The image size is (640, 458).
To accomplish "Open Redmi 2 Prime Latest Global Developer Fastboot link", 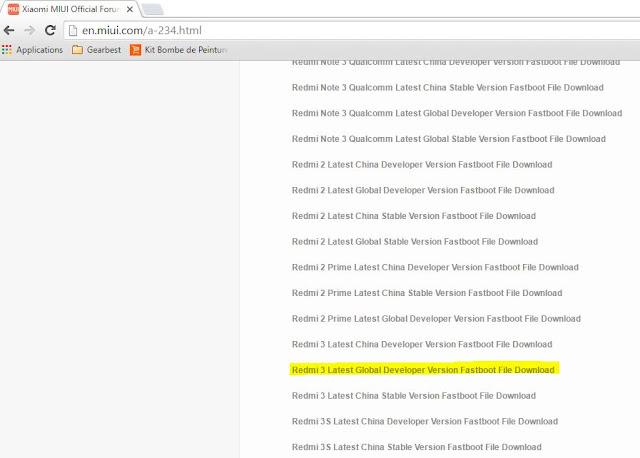I will coord(436,319).
